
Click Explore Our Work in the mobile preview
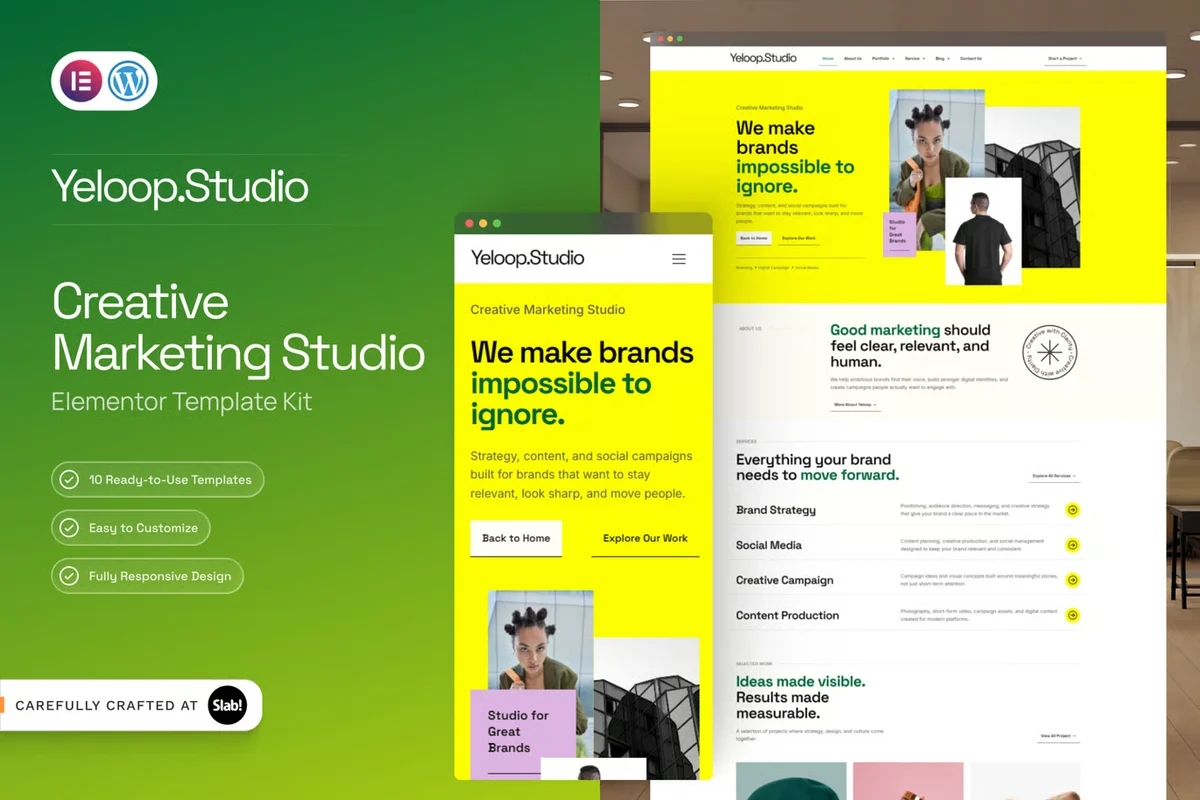point(645,538)
